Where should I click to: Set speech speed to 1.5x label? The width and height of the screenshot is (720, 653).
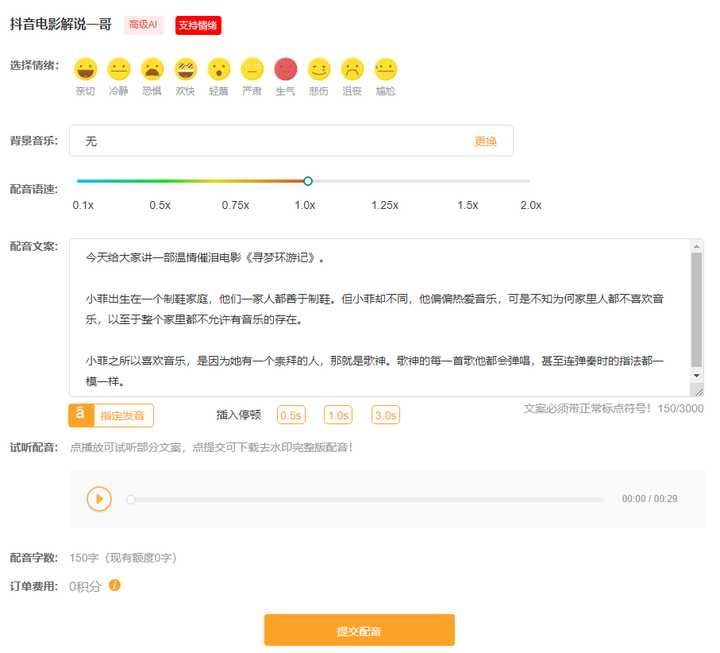pos(467,205)
